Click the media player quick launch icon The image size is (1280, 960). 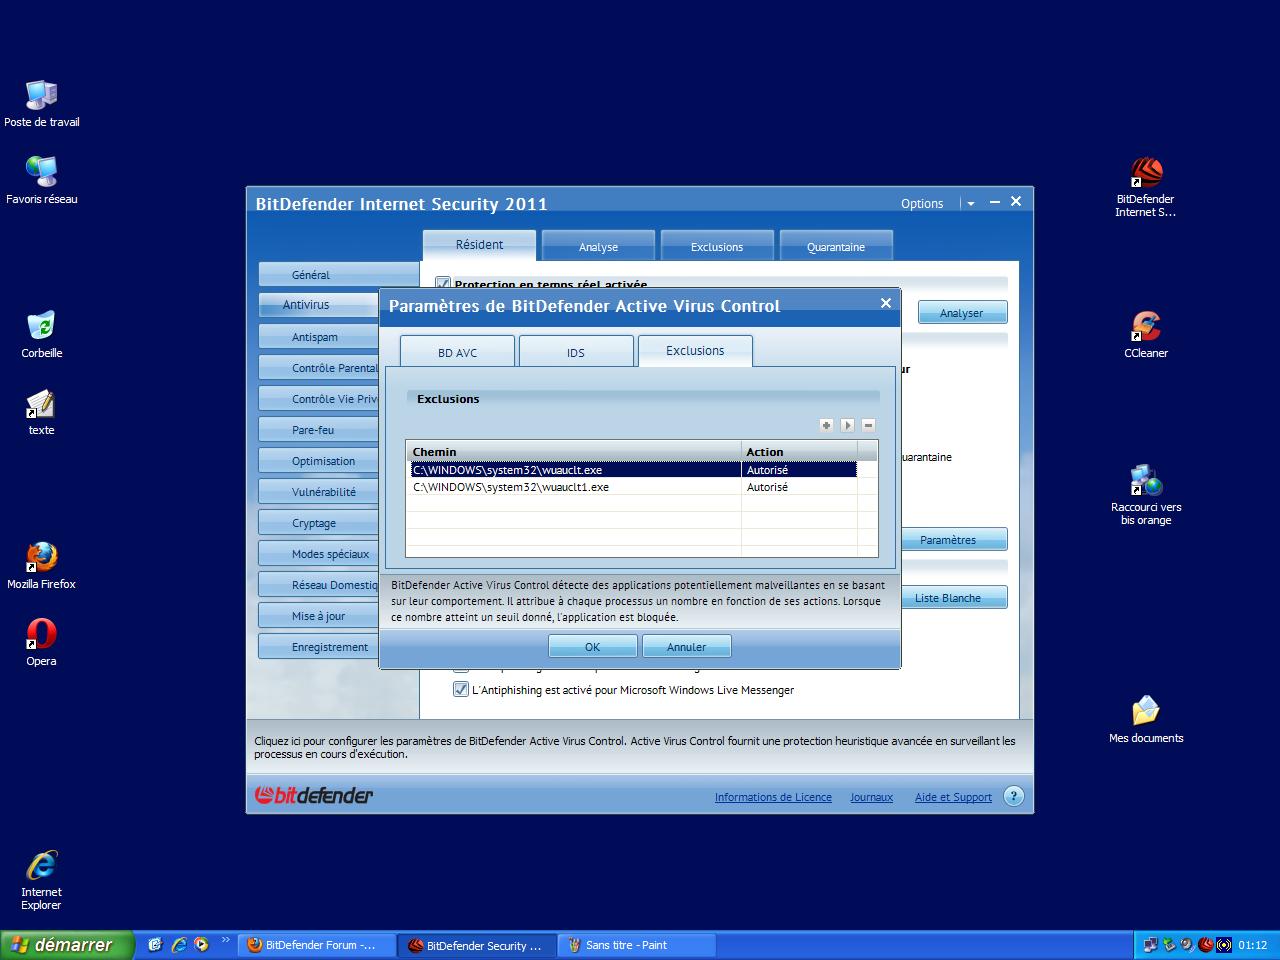[201, 944]
